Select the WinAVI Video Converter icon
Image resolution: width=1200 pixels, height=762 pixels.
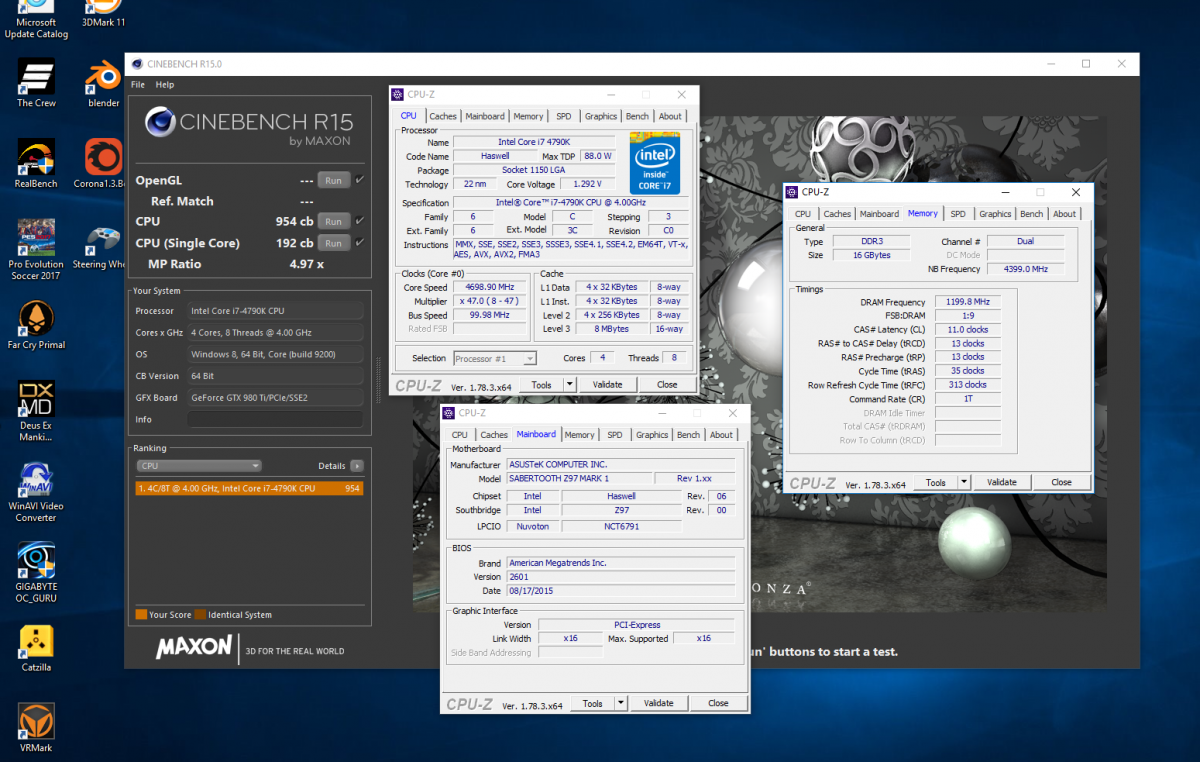(36, 492)
